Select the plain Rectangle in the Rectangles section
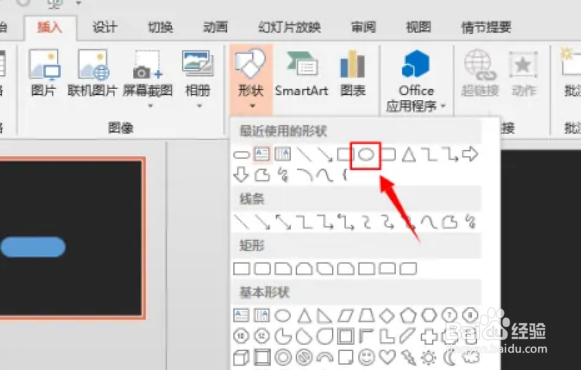The image size is (581, 370). (x=242, y=269)
